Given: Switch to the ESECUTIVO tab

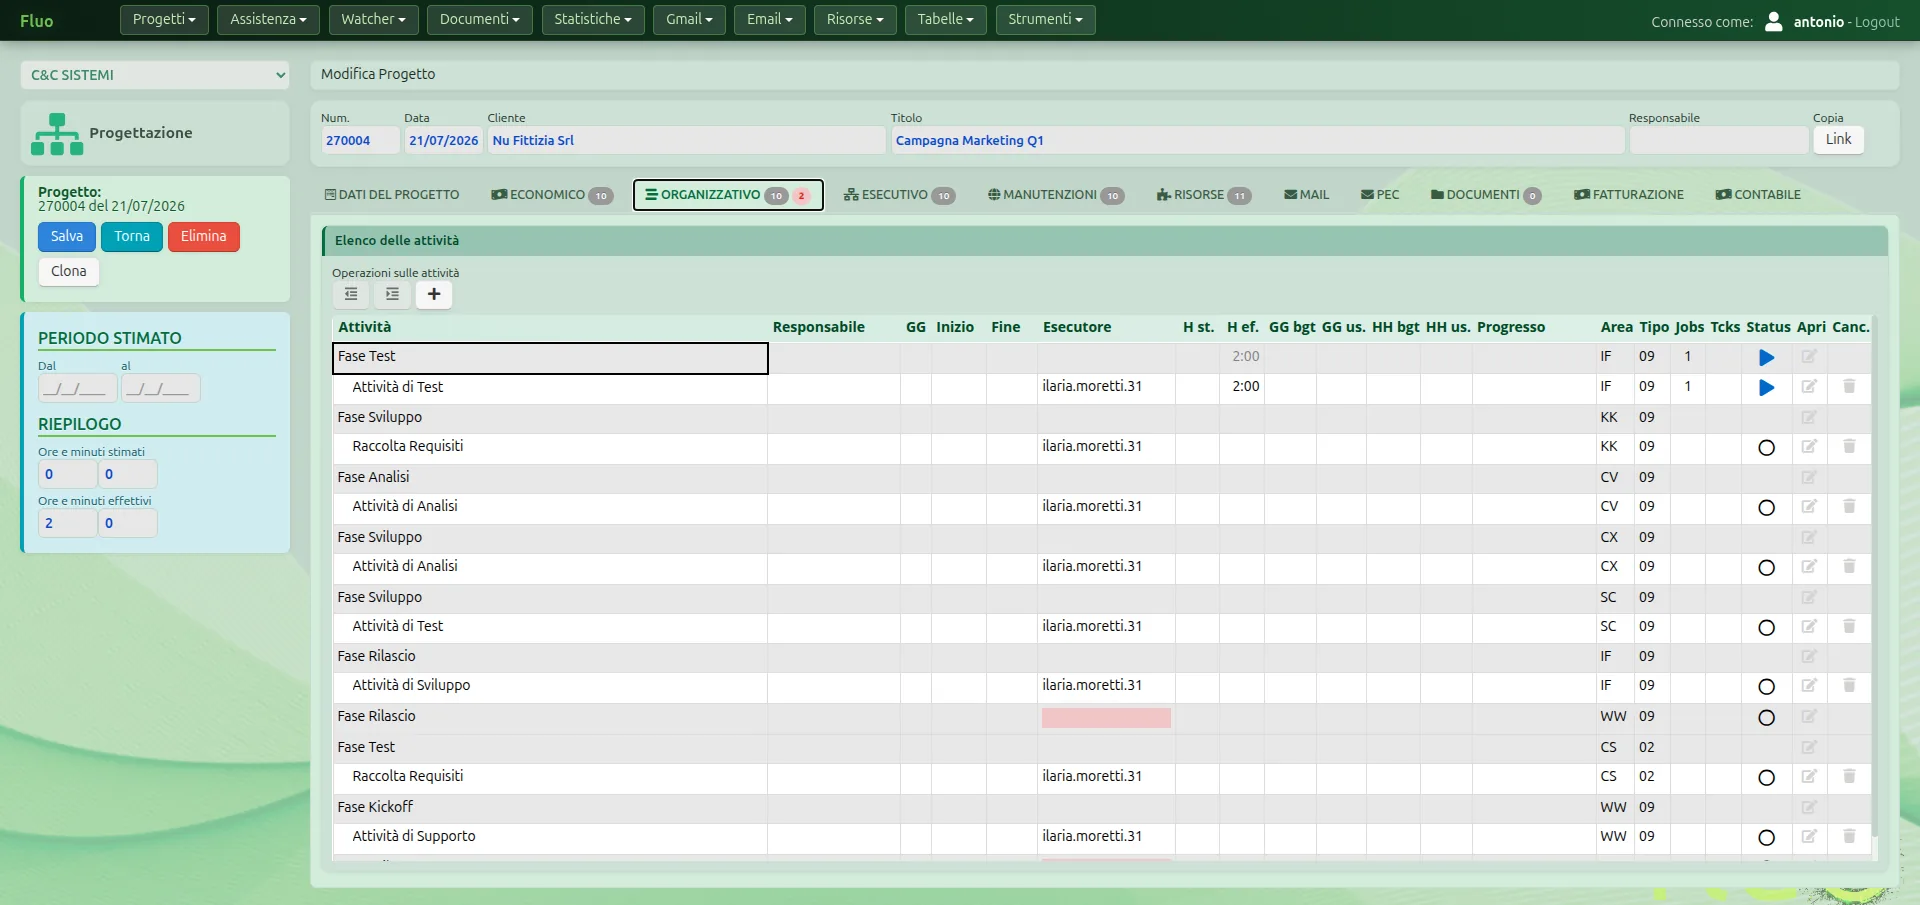Looking at the screenshot, I should point(899,195).
